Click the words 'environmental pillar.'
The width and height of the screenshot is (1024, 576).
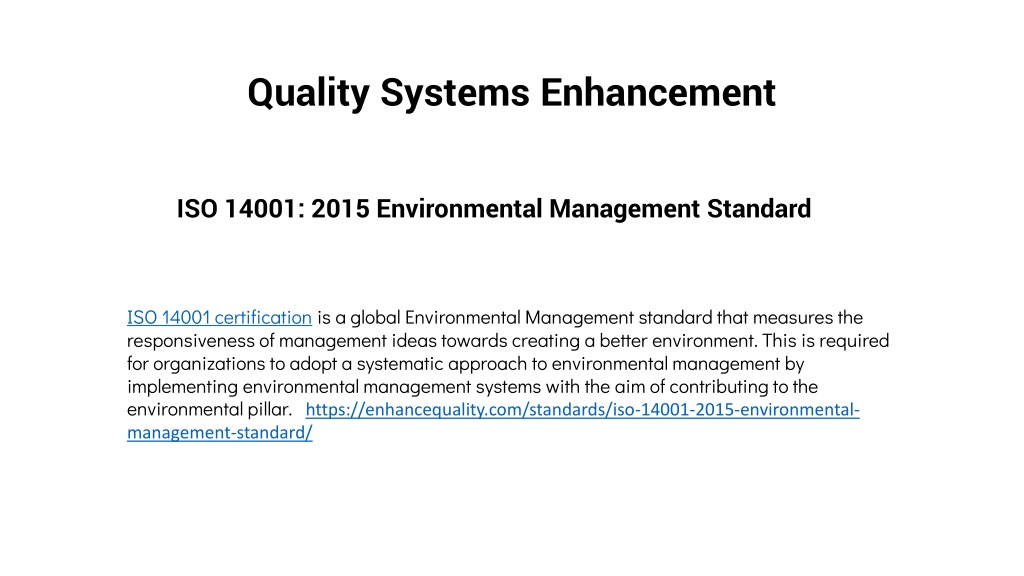click(209, 409)
